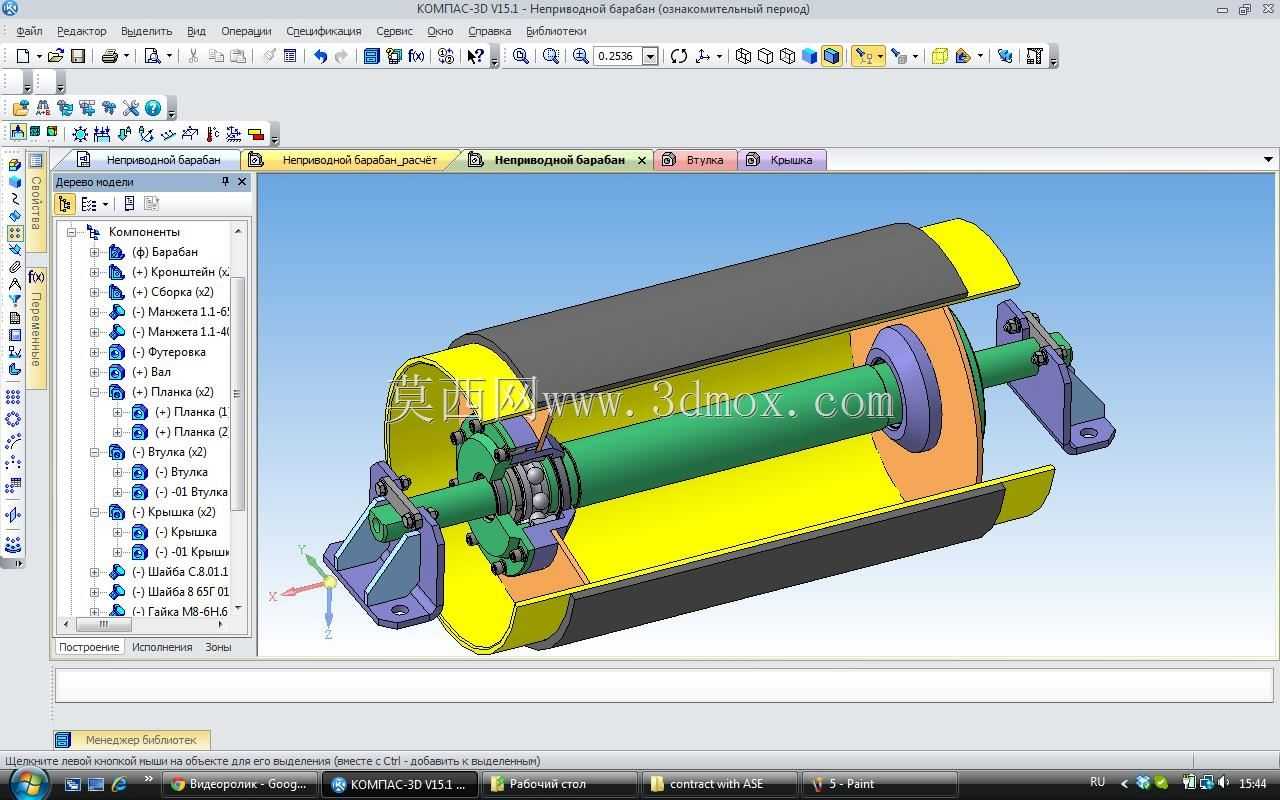The image size is (1280, 800).
Task: Switch to the Неприводной барабан_расчёт document tab
Action: [x=359, y=160]
